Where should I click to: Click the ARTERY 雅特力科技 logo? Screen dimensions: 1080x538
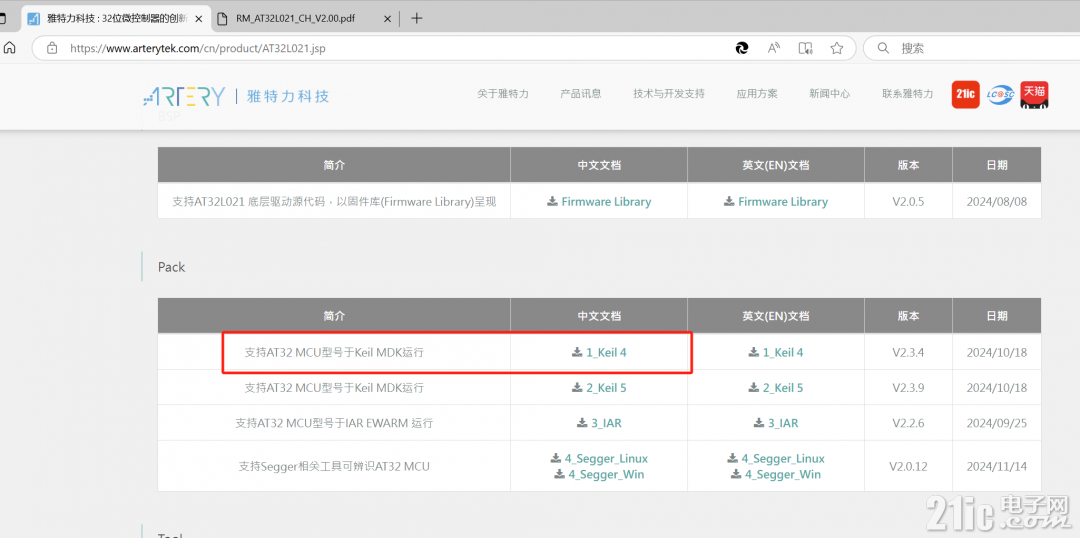point(236,96)
